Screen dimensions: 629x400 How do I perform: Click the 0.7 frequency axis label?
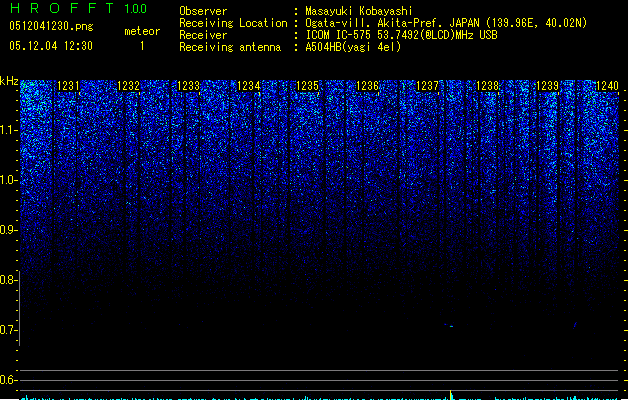coord(9,330)
